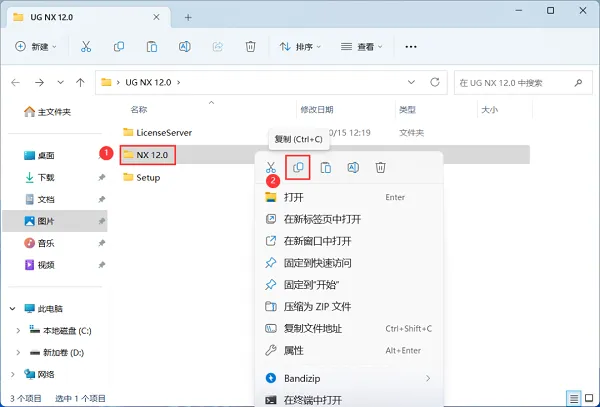Choose 固定到"开始"
Image resolution: width=600 pixels, height=407 pixels.
pyautogui.click(x=349, y=285)
